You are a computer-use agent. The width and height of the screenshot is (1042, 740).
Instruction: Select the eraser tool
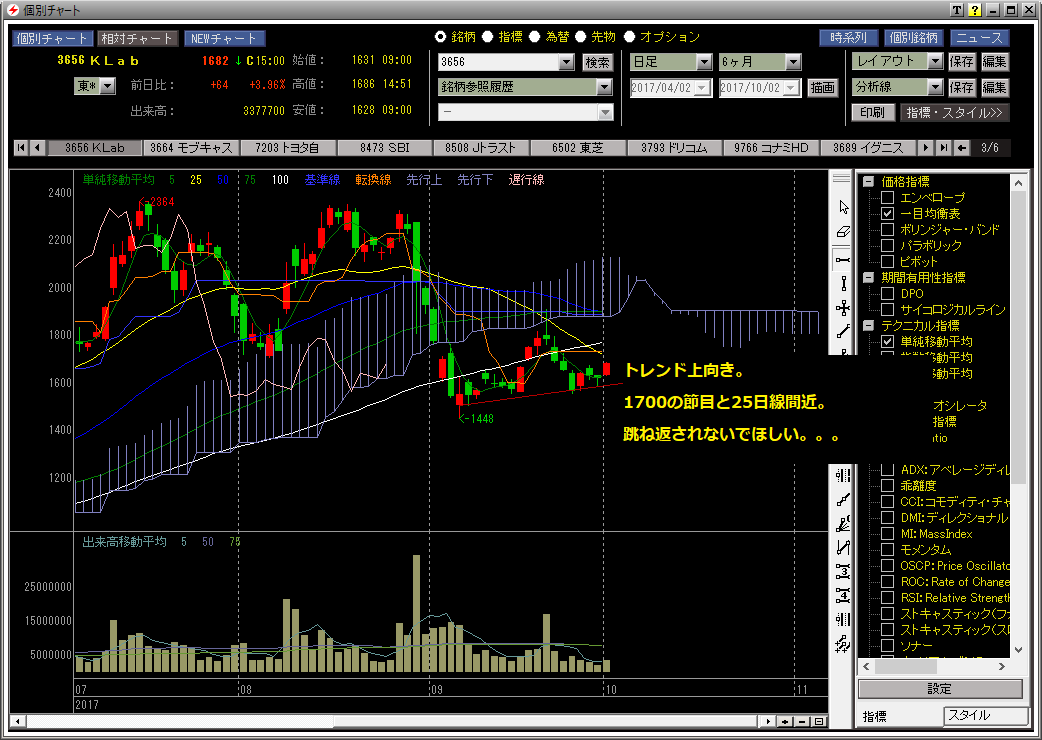(843, 232)
